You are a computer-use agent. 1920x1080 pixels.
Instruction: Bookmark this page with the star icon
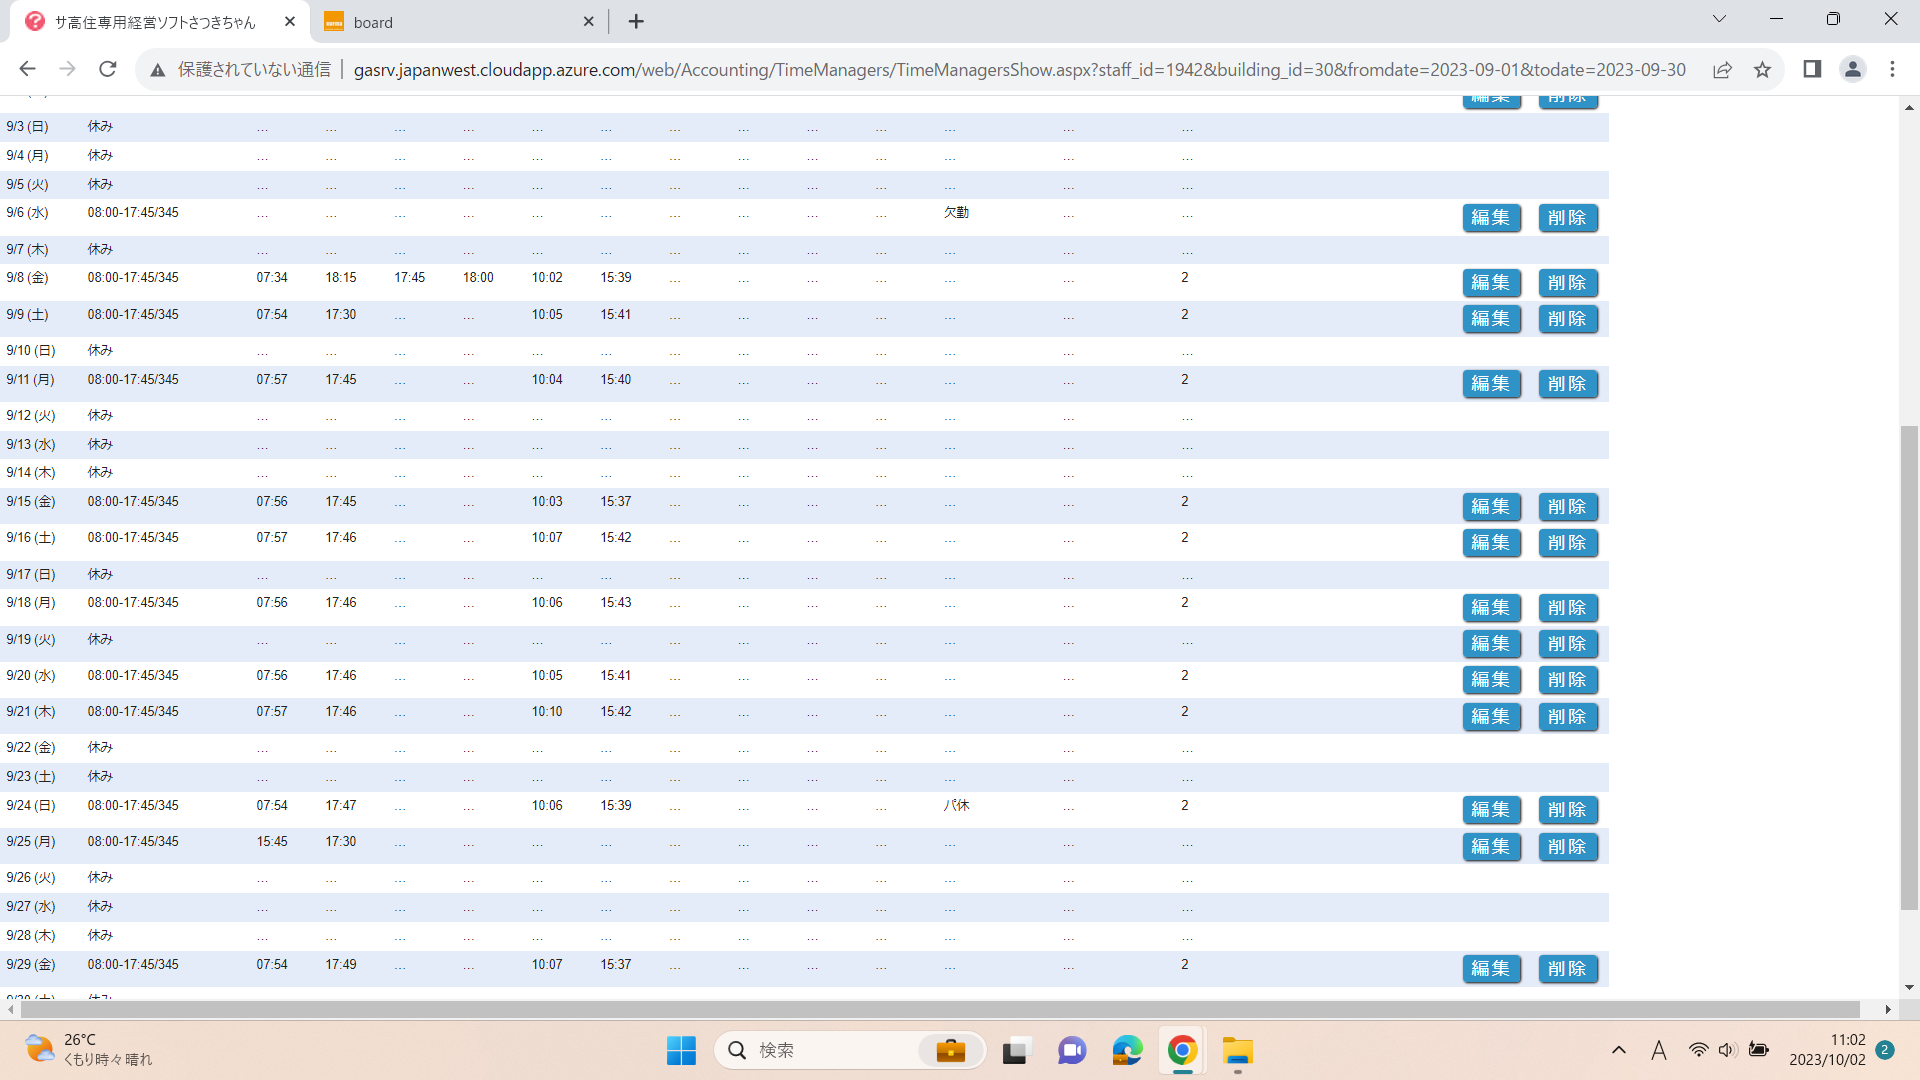coord(1762,69)
